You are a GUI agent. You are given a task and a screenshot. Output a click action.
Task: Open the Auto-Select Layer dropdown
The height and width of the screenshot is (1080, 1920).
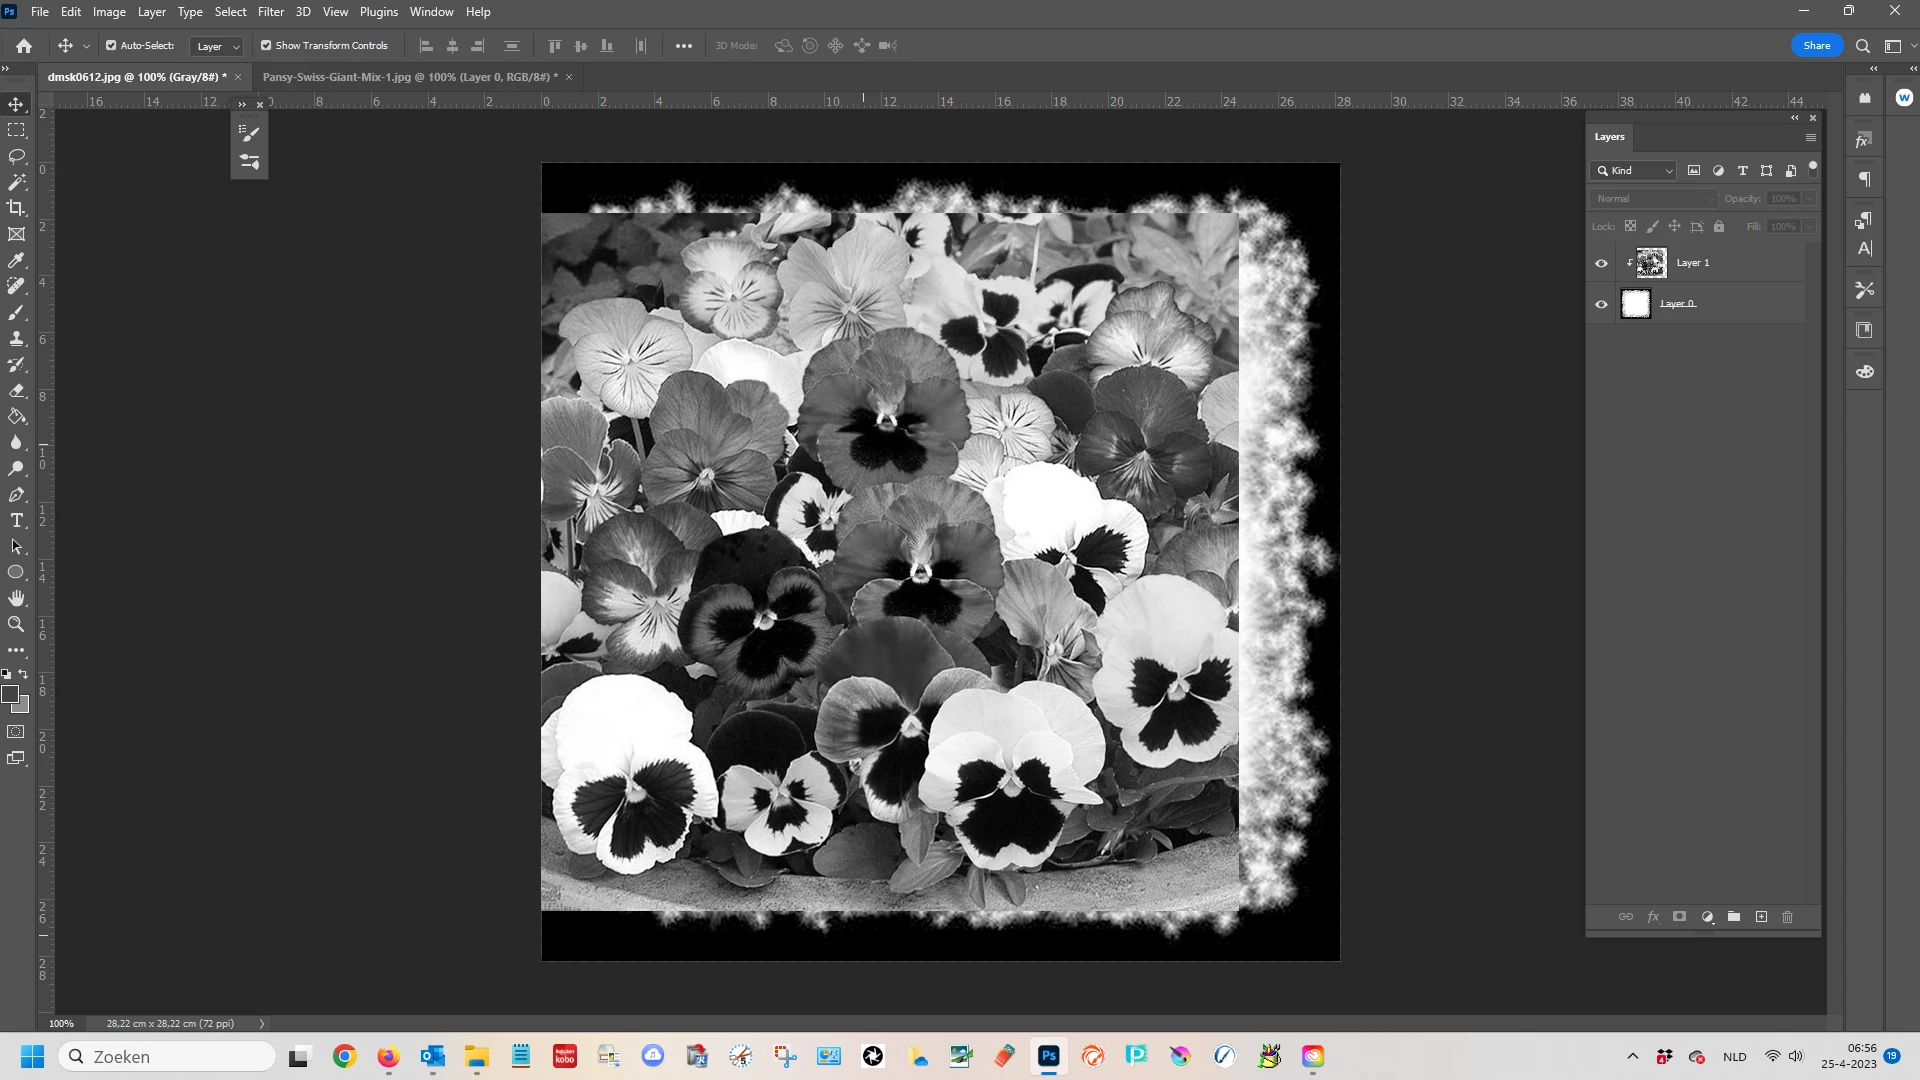(217, 46)
